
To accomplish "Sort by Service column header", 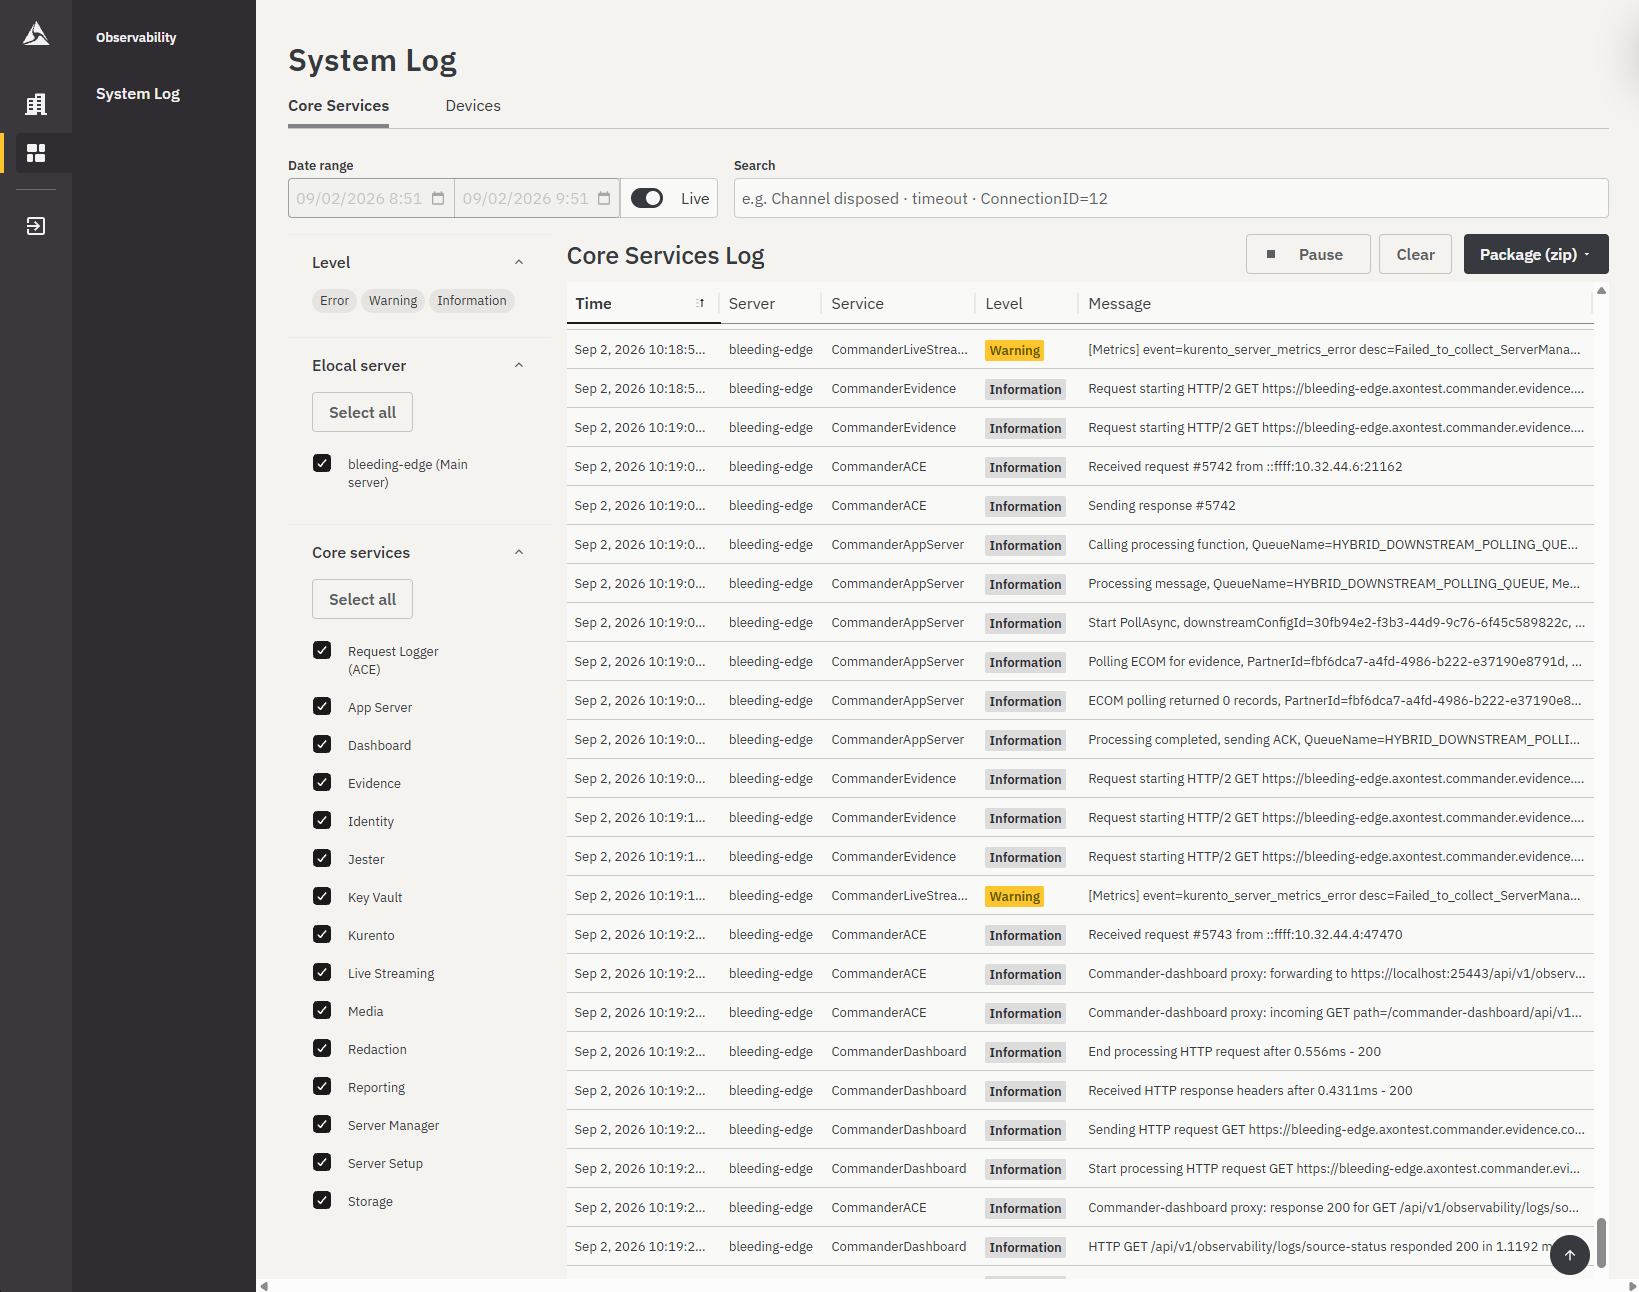I will click(858, 303).
